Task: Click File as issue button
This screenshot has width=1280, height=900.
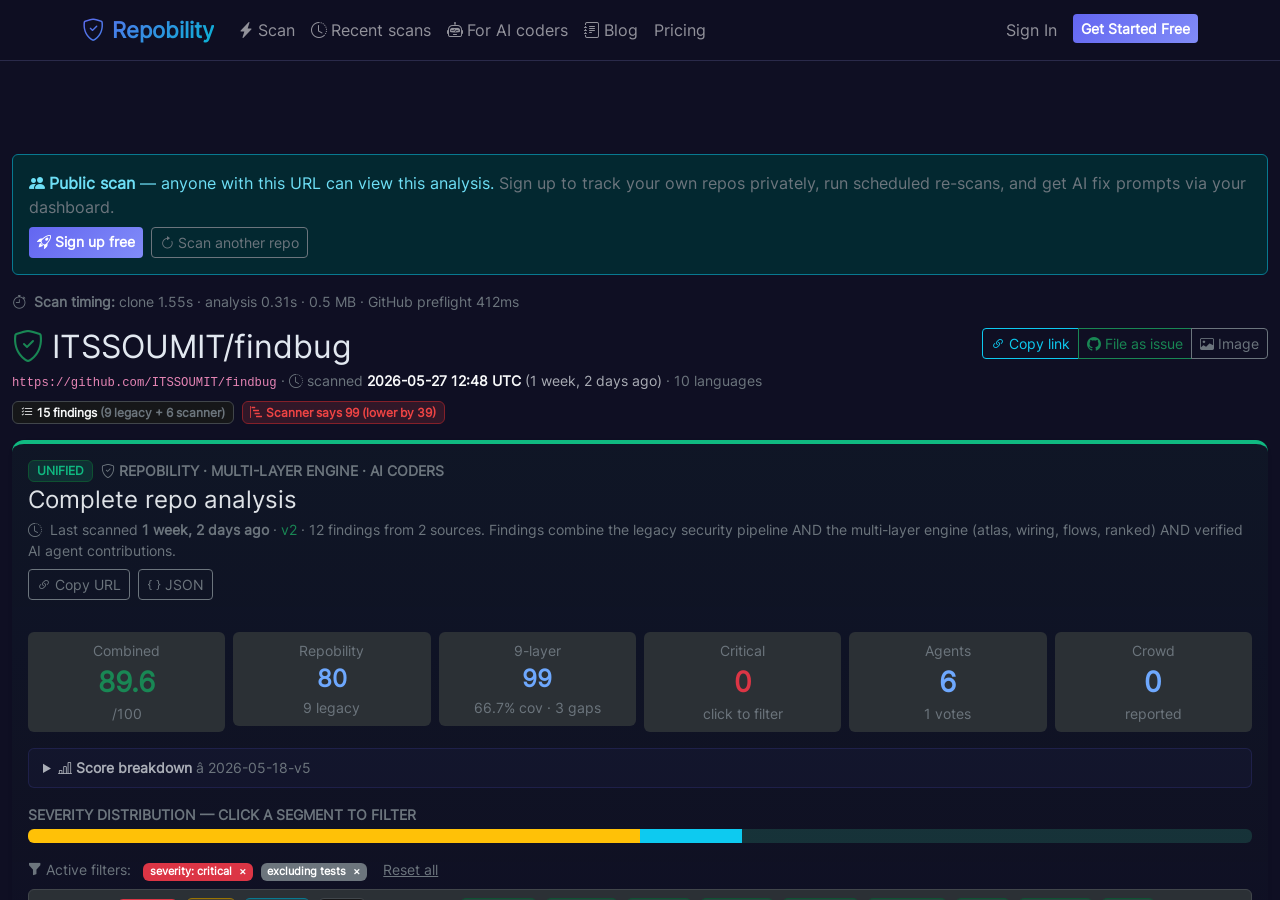Action: point(1135,343)
